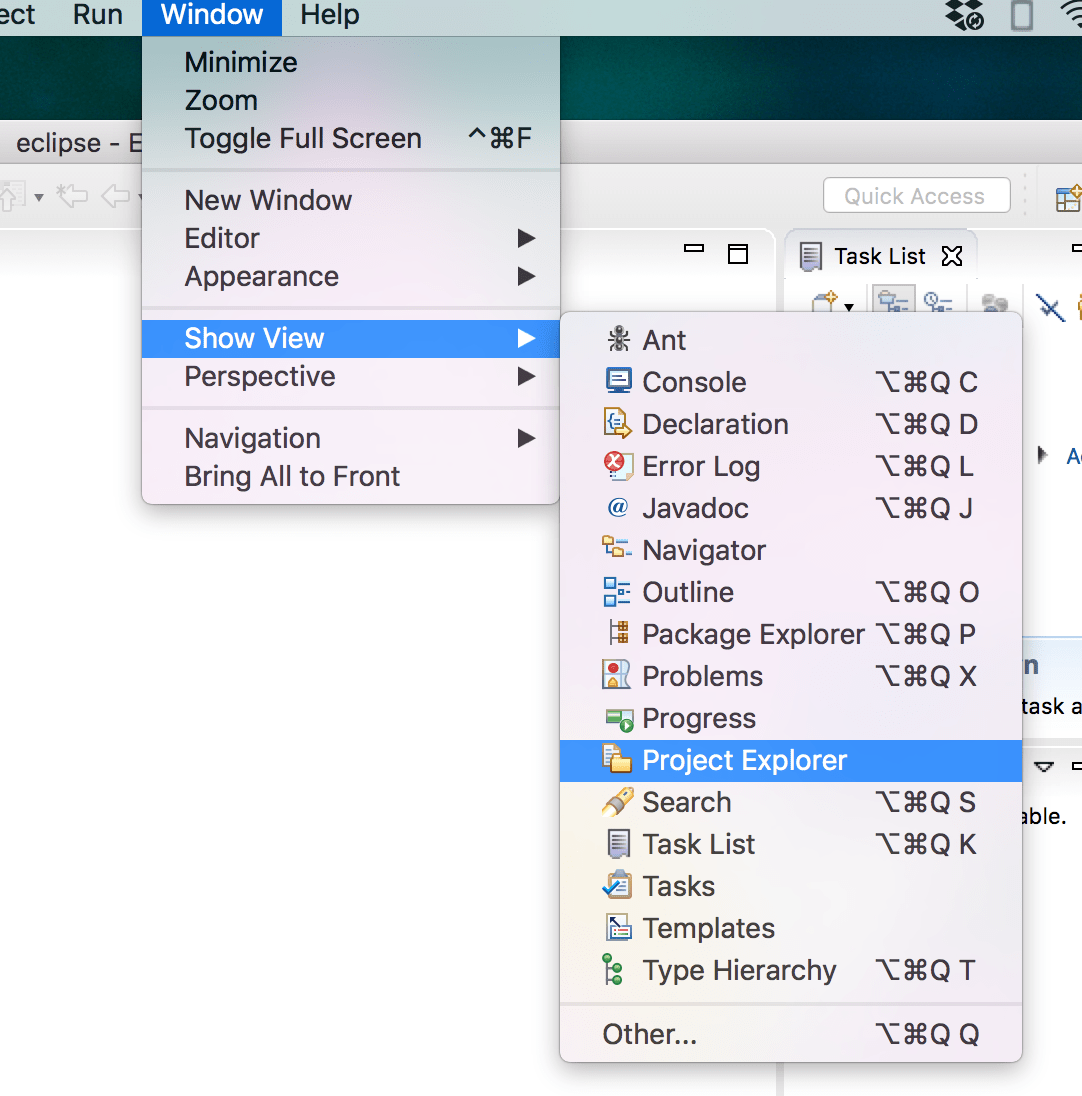Open the Project Explorer view
Image resolution: width=1082 pixels, height=1096 pixels.
(791, 760)
